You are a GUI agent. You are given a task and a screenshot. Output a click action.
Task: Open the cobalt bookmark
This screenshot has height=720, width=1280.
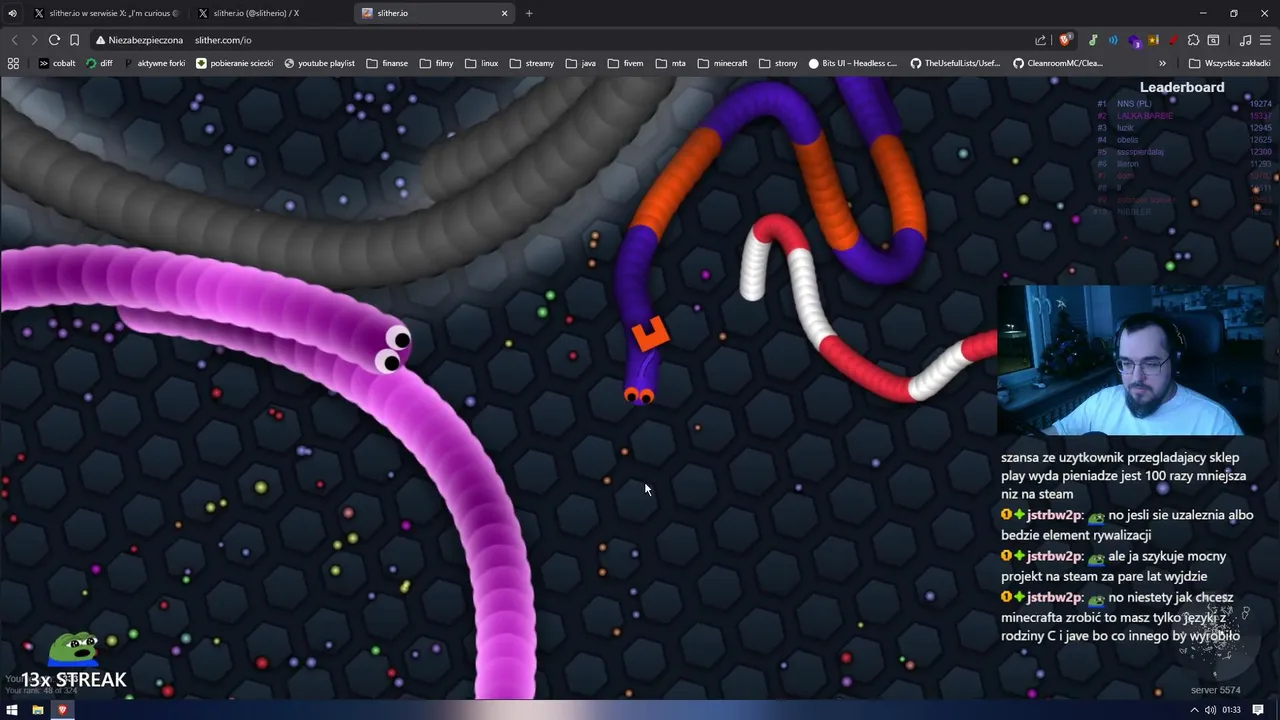point(57,63)
